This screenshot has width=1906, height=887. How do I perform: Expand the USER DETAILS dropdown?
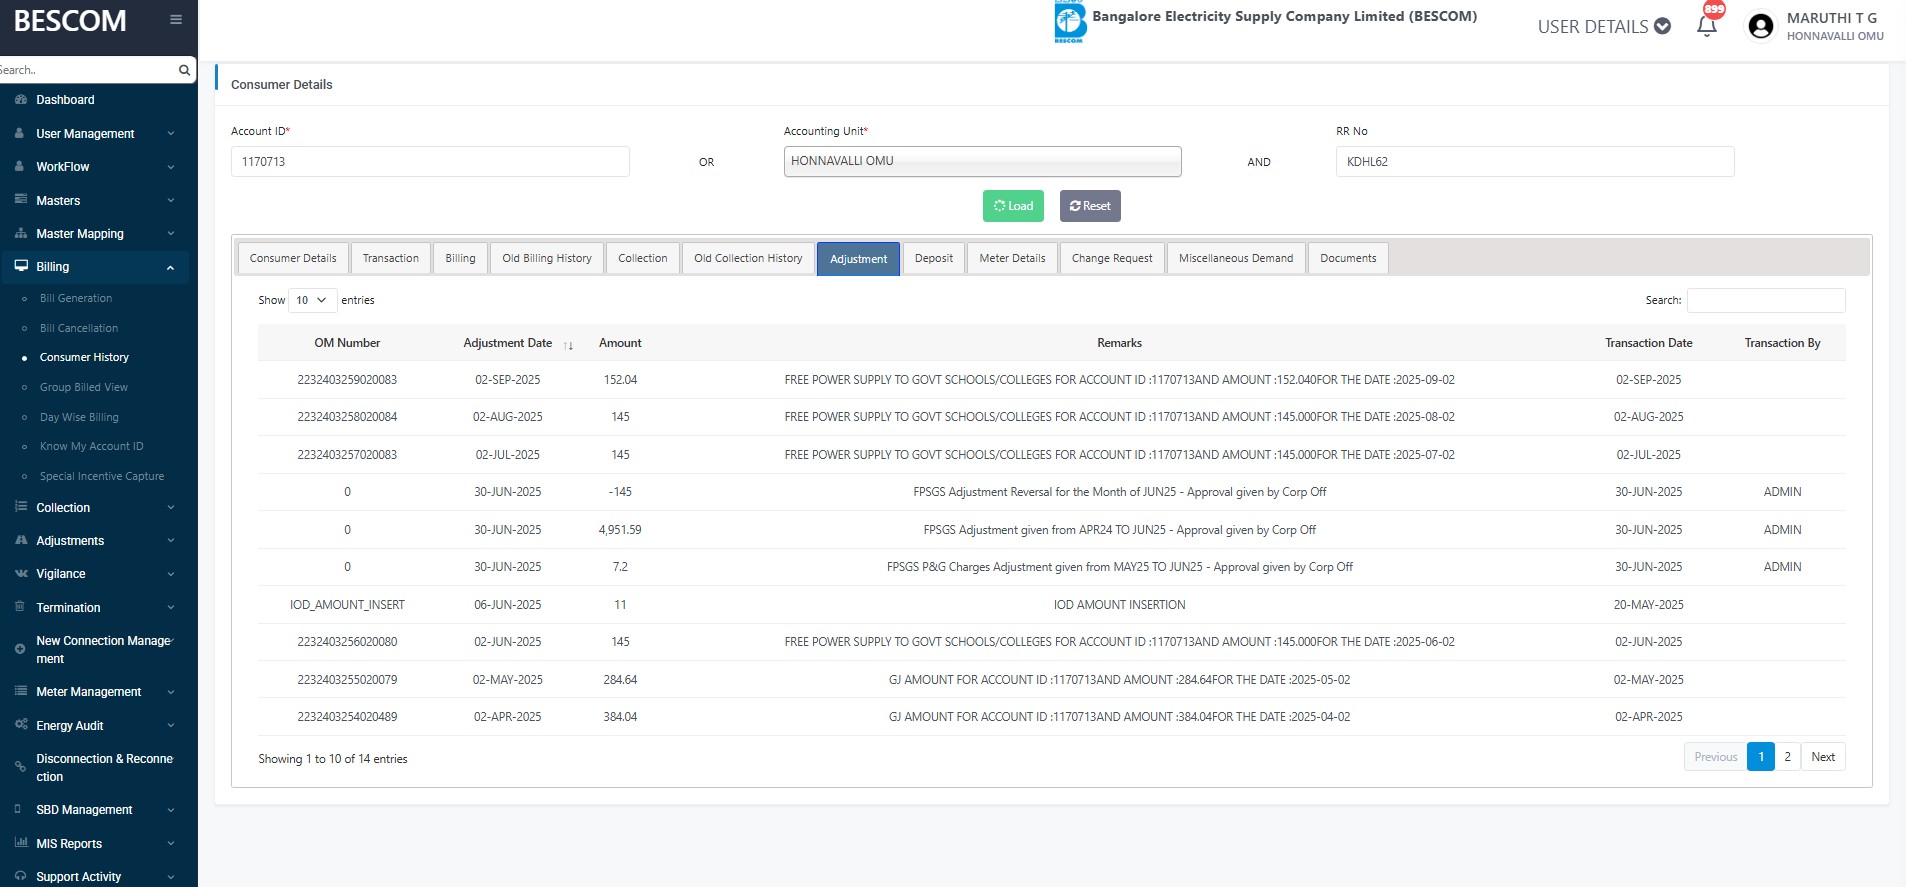point(1603,27)
